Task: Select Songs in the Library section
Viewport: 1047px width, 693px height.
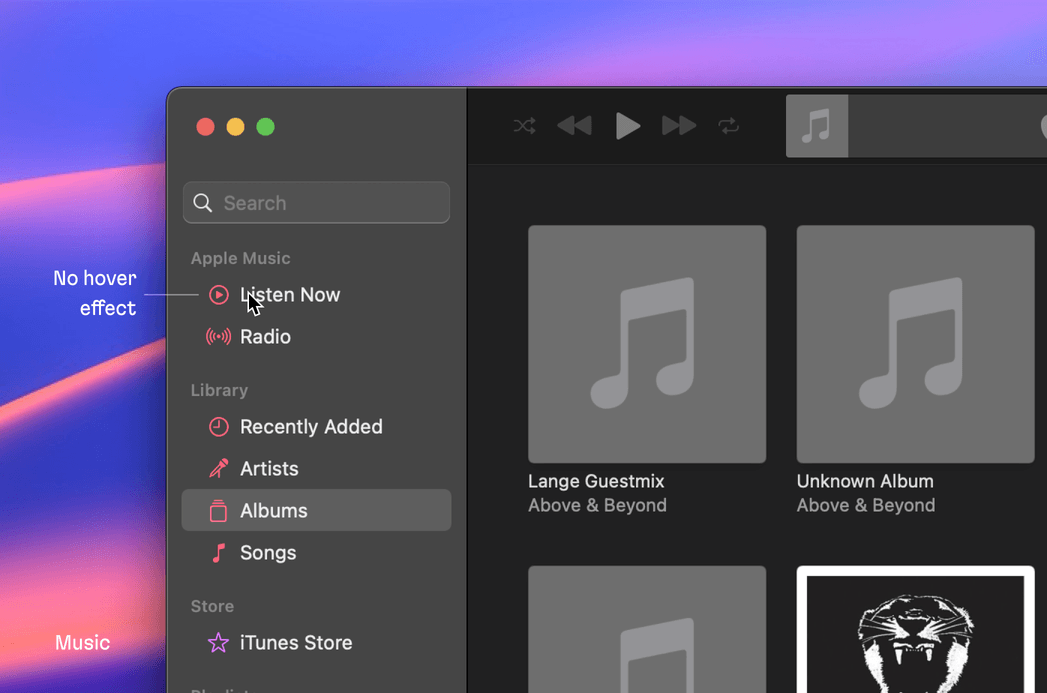Action: [x=268, y=552]
